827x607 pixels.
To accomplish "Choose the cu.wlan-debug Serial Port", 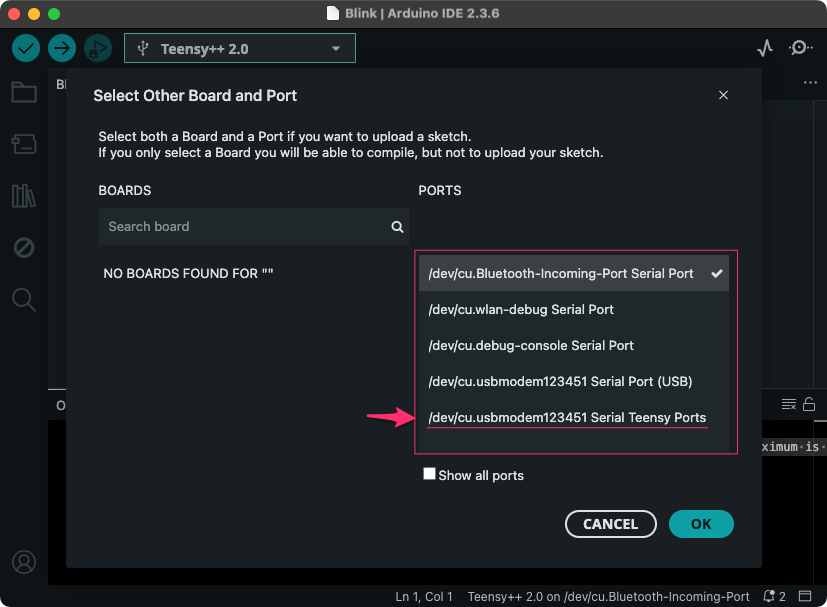I will 521,309.
